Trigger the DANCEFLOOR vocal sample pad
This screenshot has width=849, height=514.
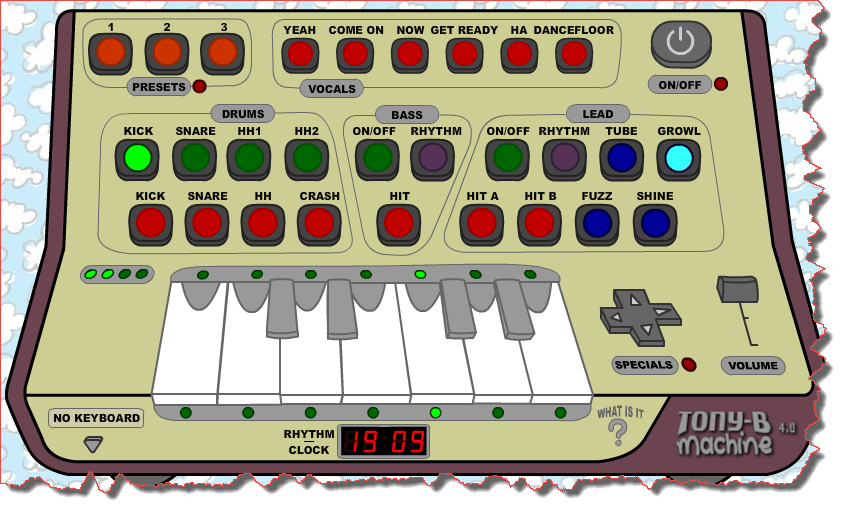pyautogui.click(x=573, y=53)
